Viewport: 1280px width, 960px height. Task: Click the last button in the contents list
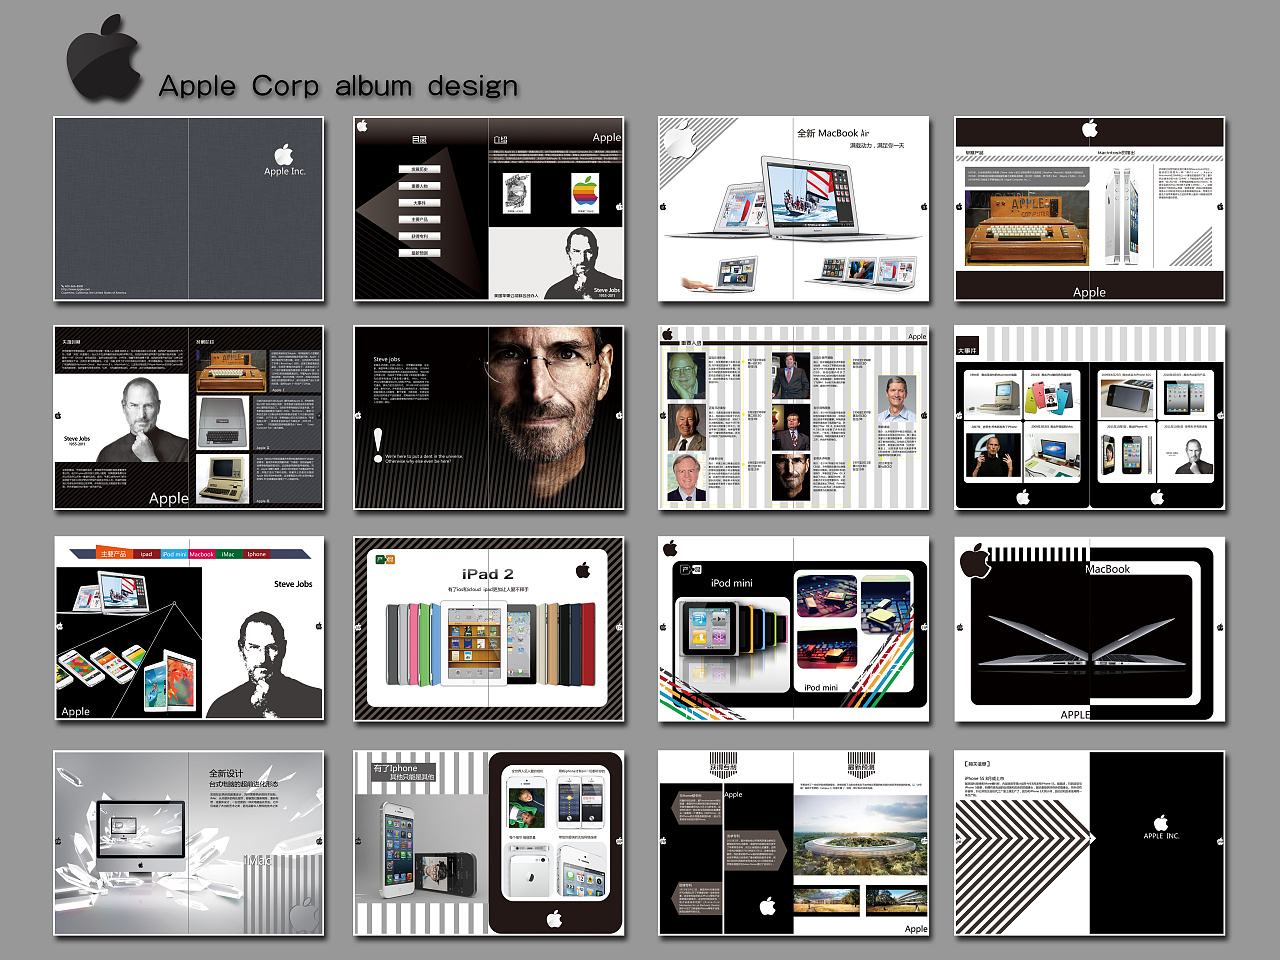[x=420, y=253]
